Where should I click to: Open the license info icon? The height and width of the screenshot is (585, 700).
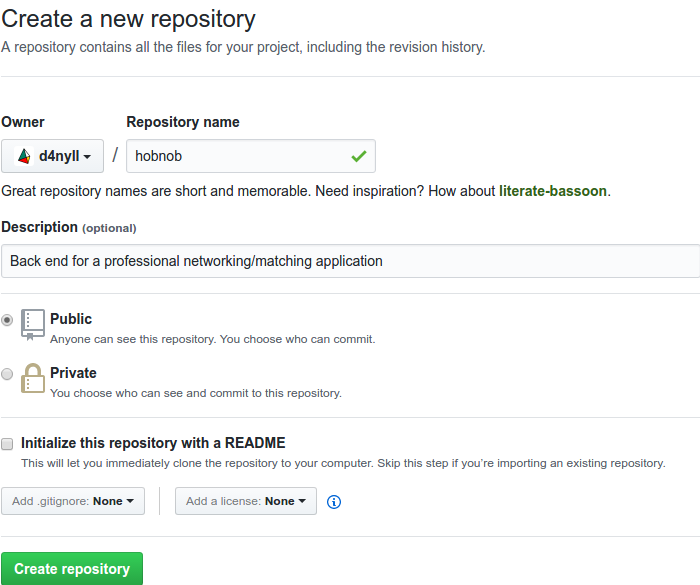coord(334,502)
